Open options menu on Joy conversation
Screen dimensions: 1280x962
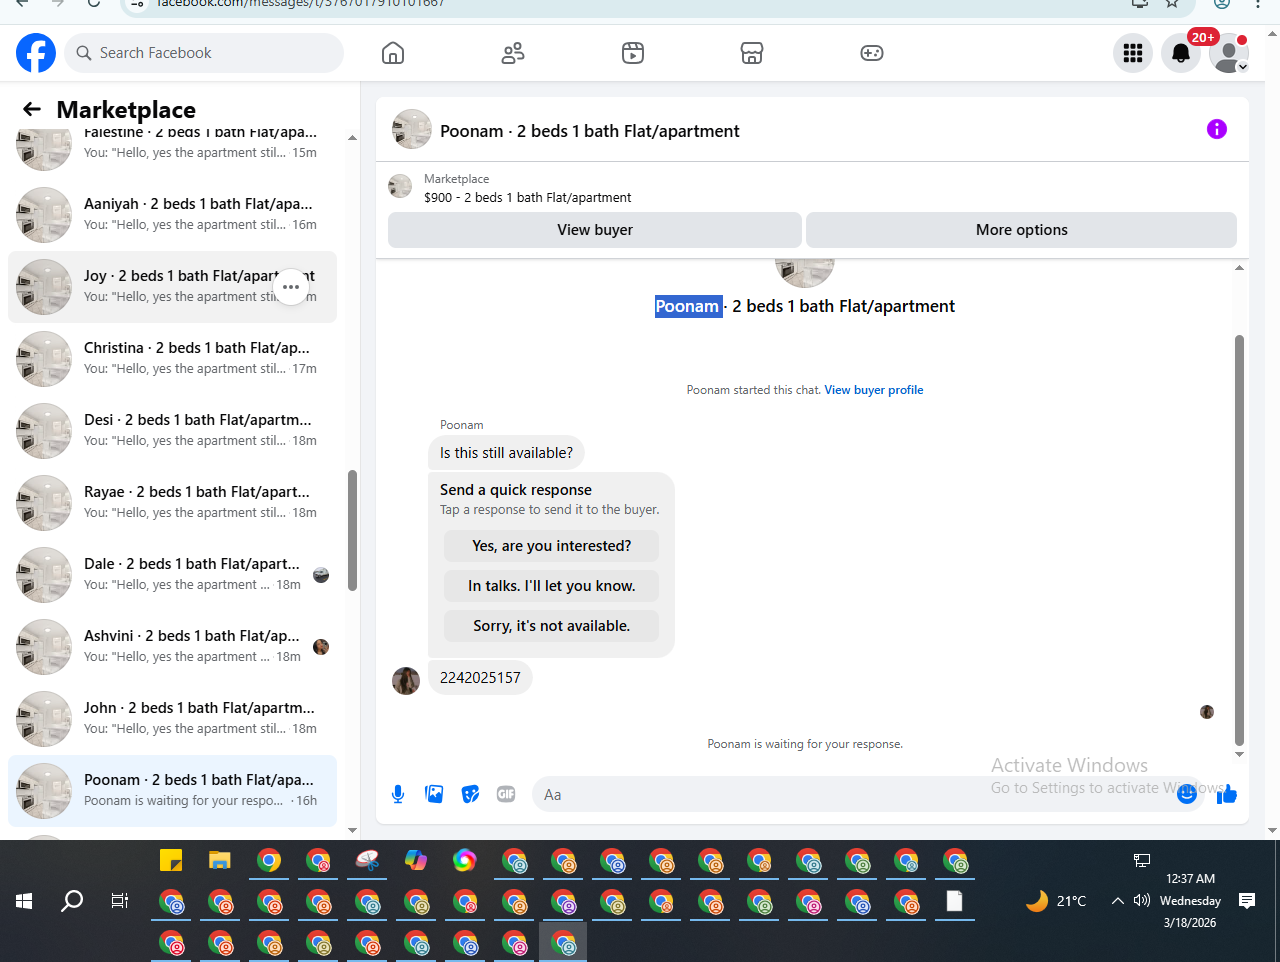(x=291, y=287)
